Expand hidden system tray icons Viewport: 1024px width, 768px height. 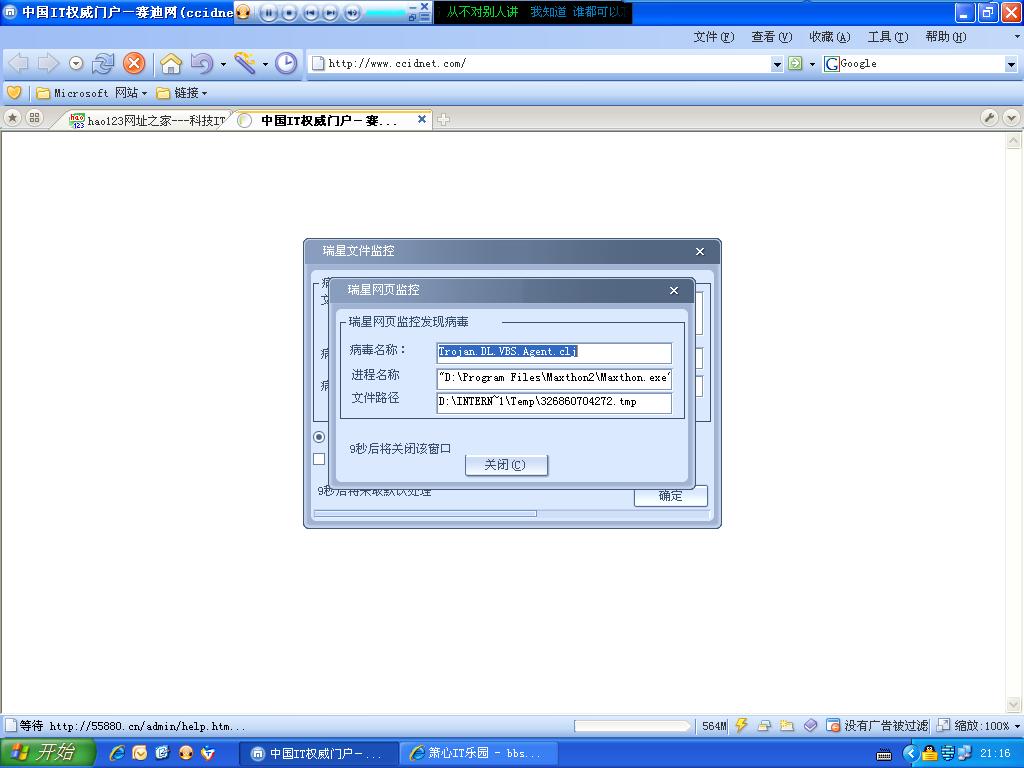(910, 754)
